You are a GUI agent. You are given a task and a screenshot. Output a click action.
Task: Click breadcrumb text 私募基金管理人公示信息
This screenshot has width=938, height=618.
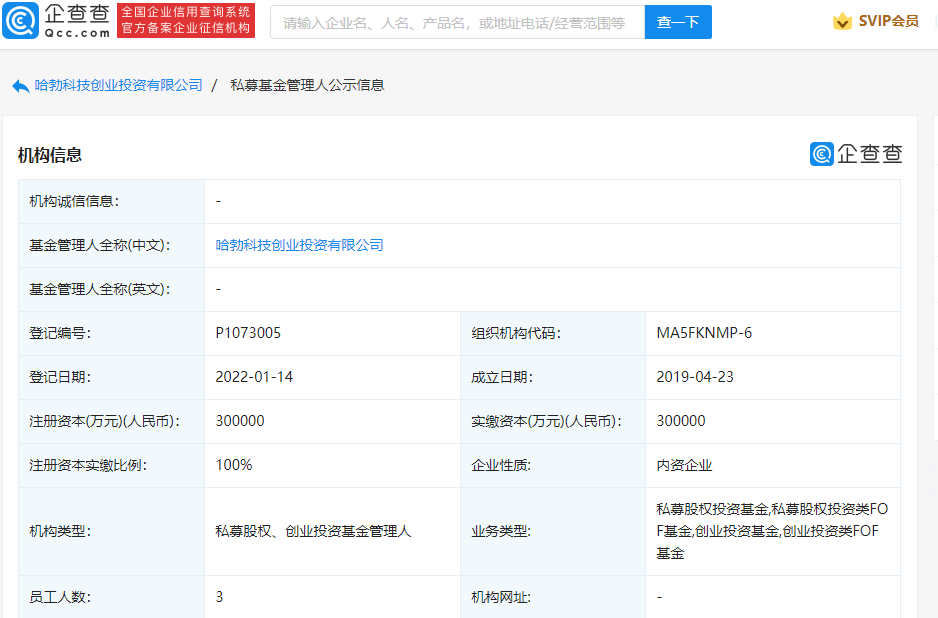(x=307, y=86)
